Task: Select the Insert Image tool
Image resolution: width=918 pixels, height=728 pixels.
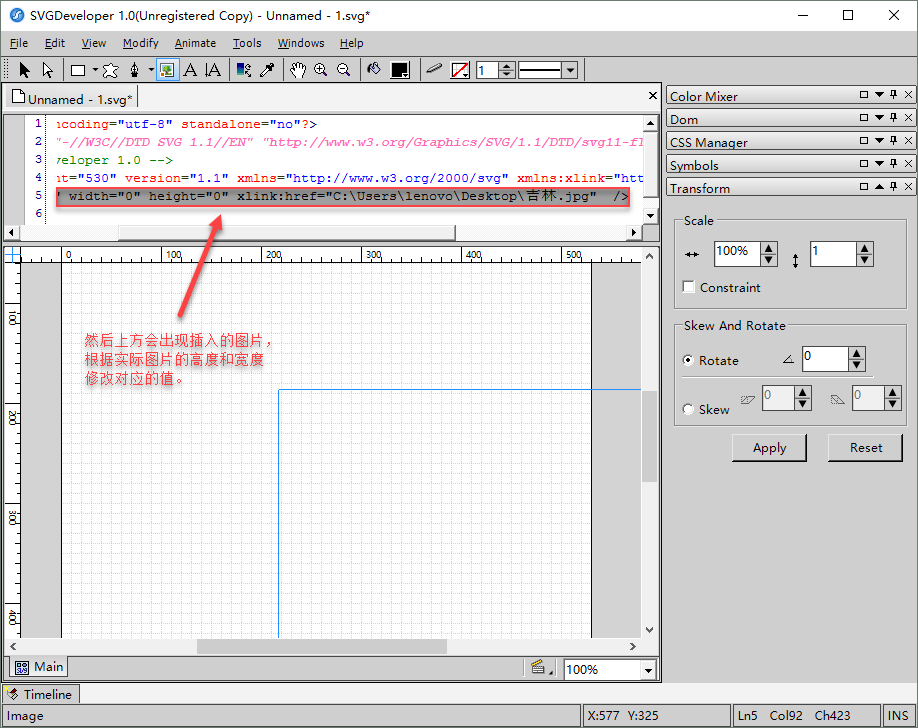Action: pos(167,70)
